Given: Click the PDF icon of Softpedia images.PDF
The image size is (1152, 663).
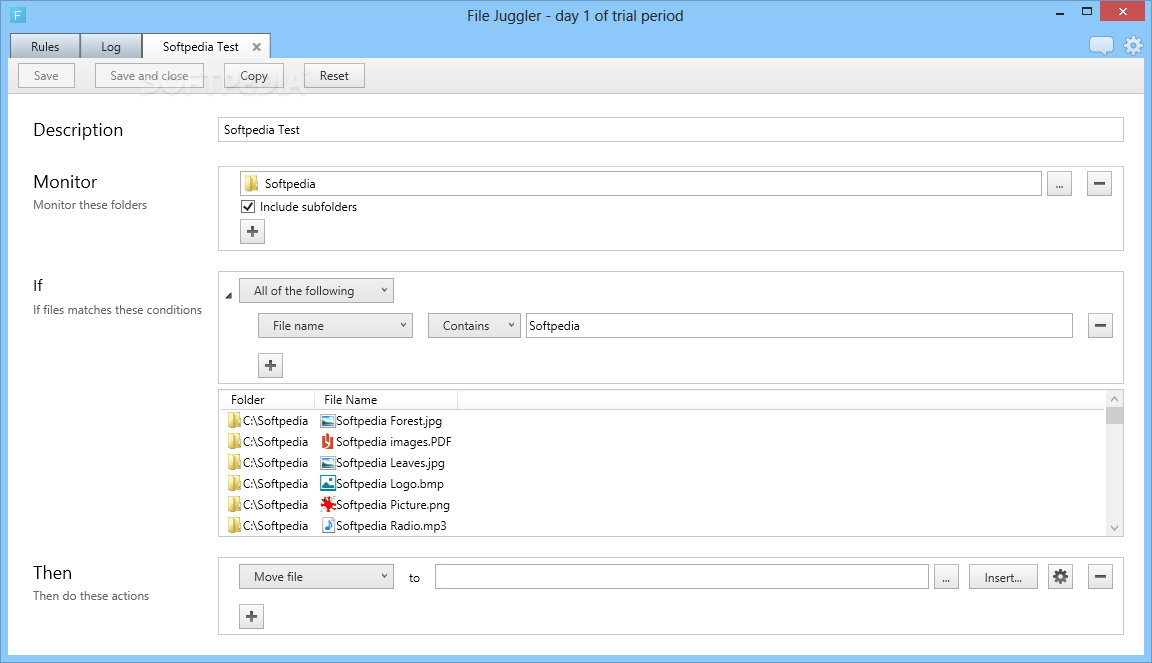Looking at the screenshot, I should [328, 442].
